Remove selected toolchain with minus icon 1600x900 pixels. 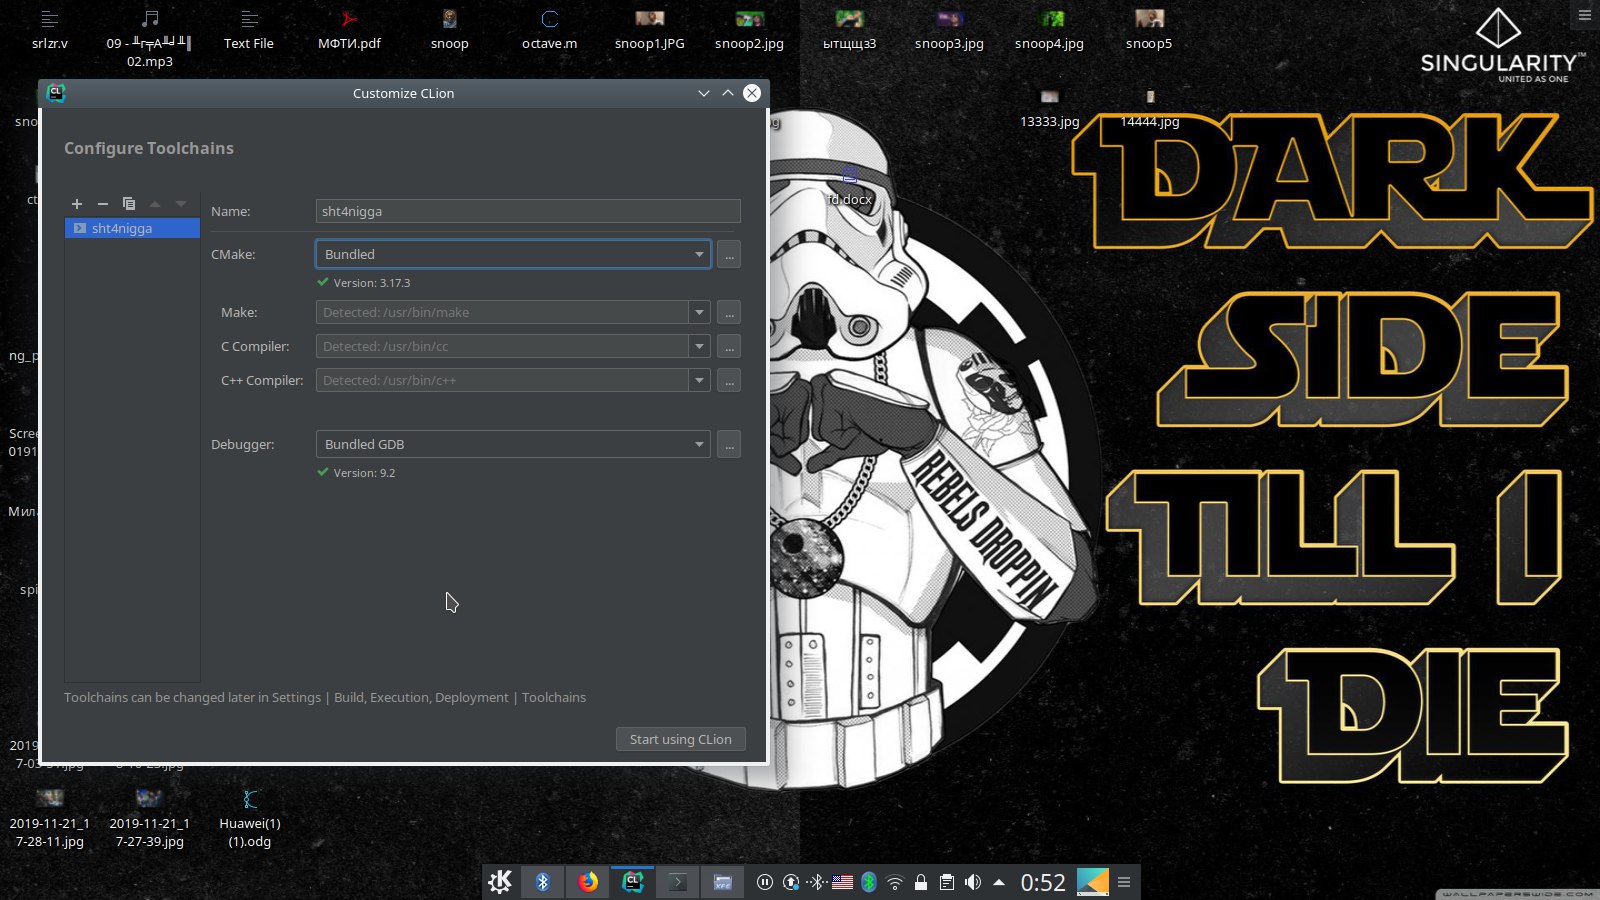click(x=102, y=204)
